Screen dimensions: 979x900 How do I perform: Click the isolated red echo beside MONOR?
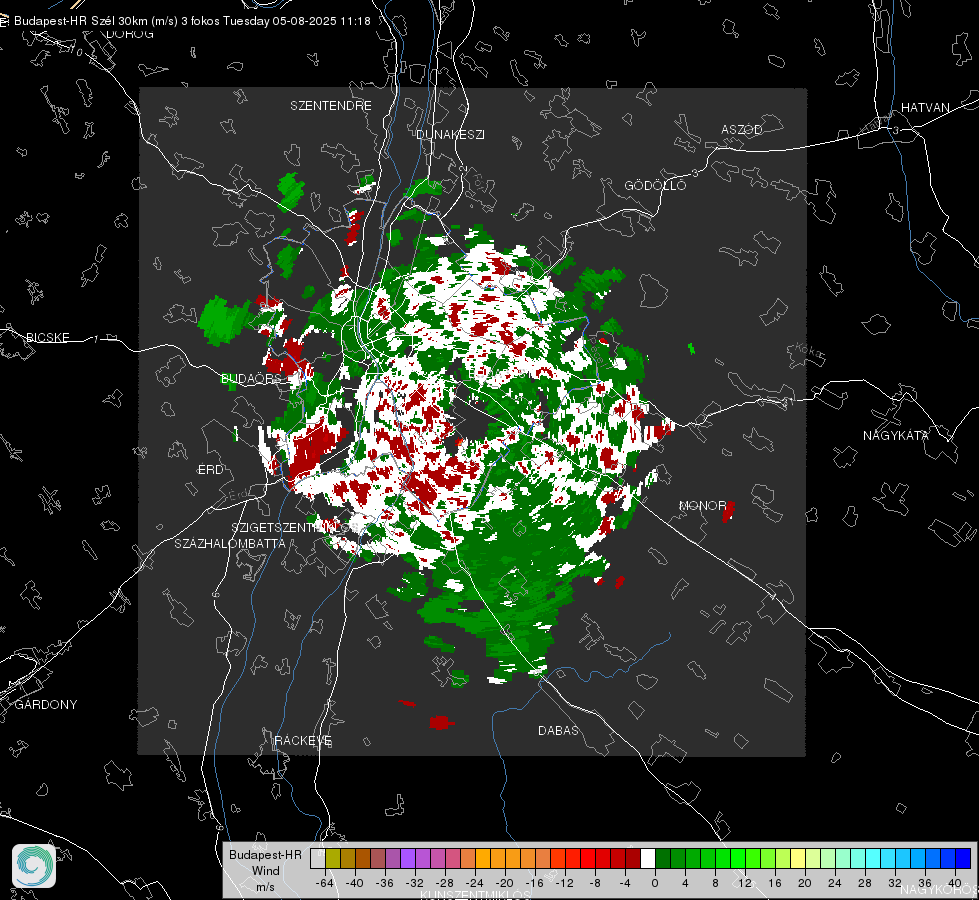(x=728, y=512)
